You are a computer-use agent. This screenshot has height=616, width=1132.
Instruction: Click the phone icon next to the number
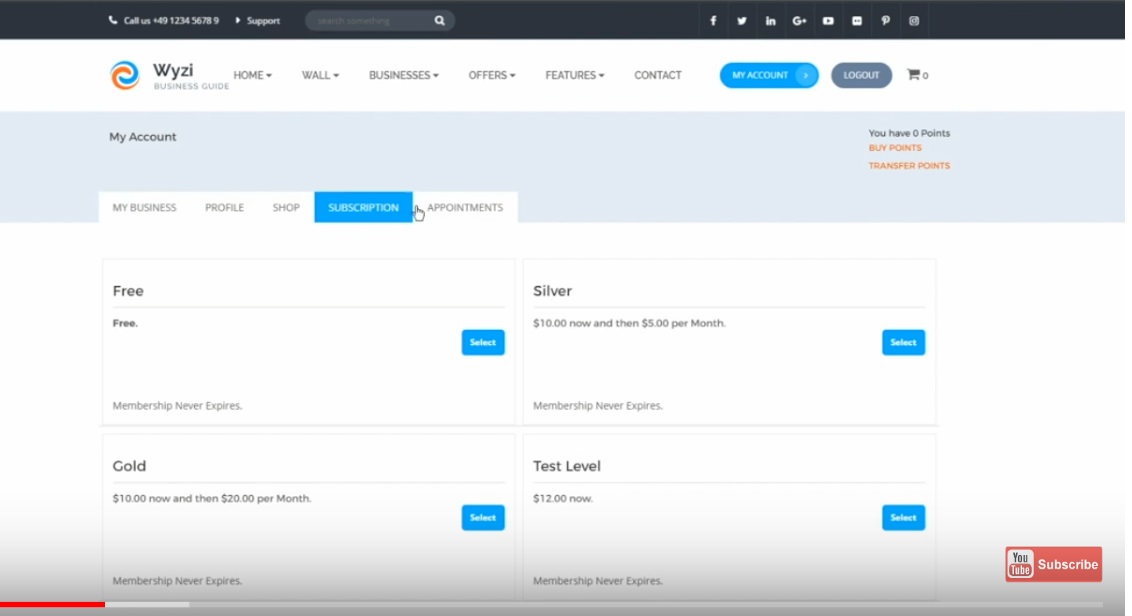coord(111,20)
